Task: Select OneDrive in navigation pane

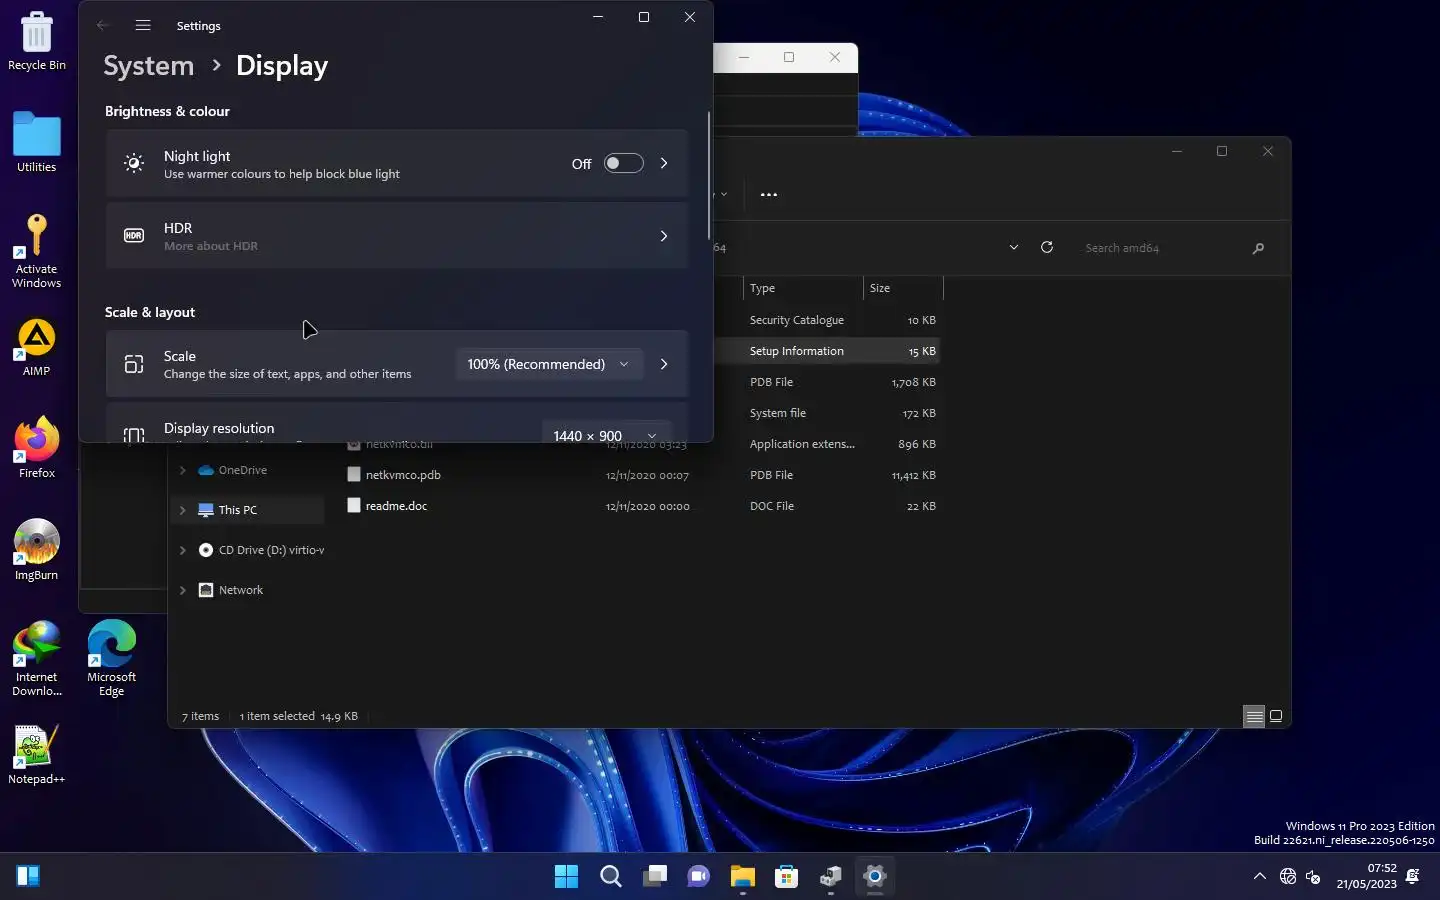Action: [x=242, y=470]
